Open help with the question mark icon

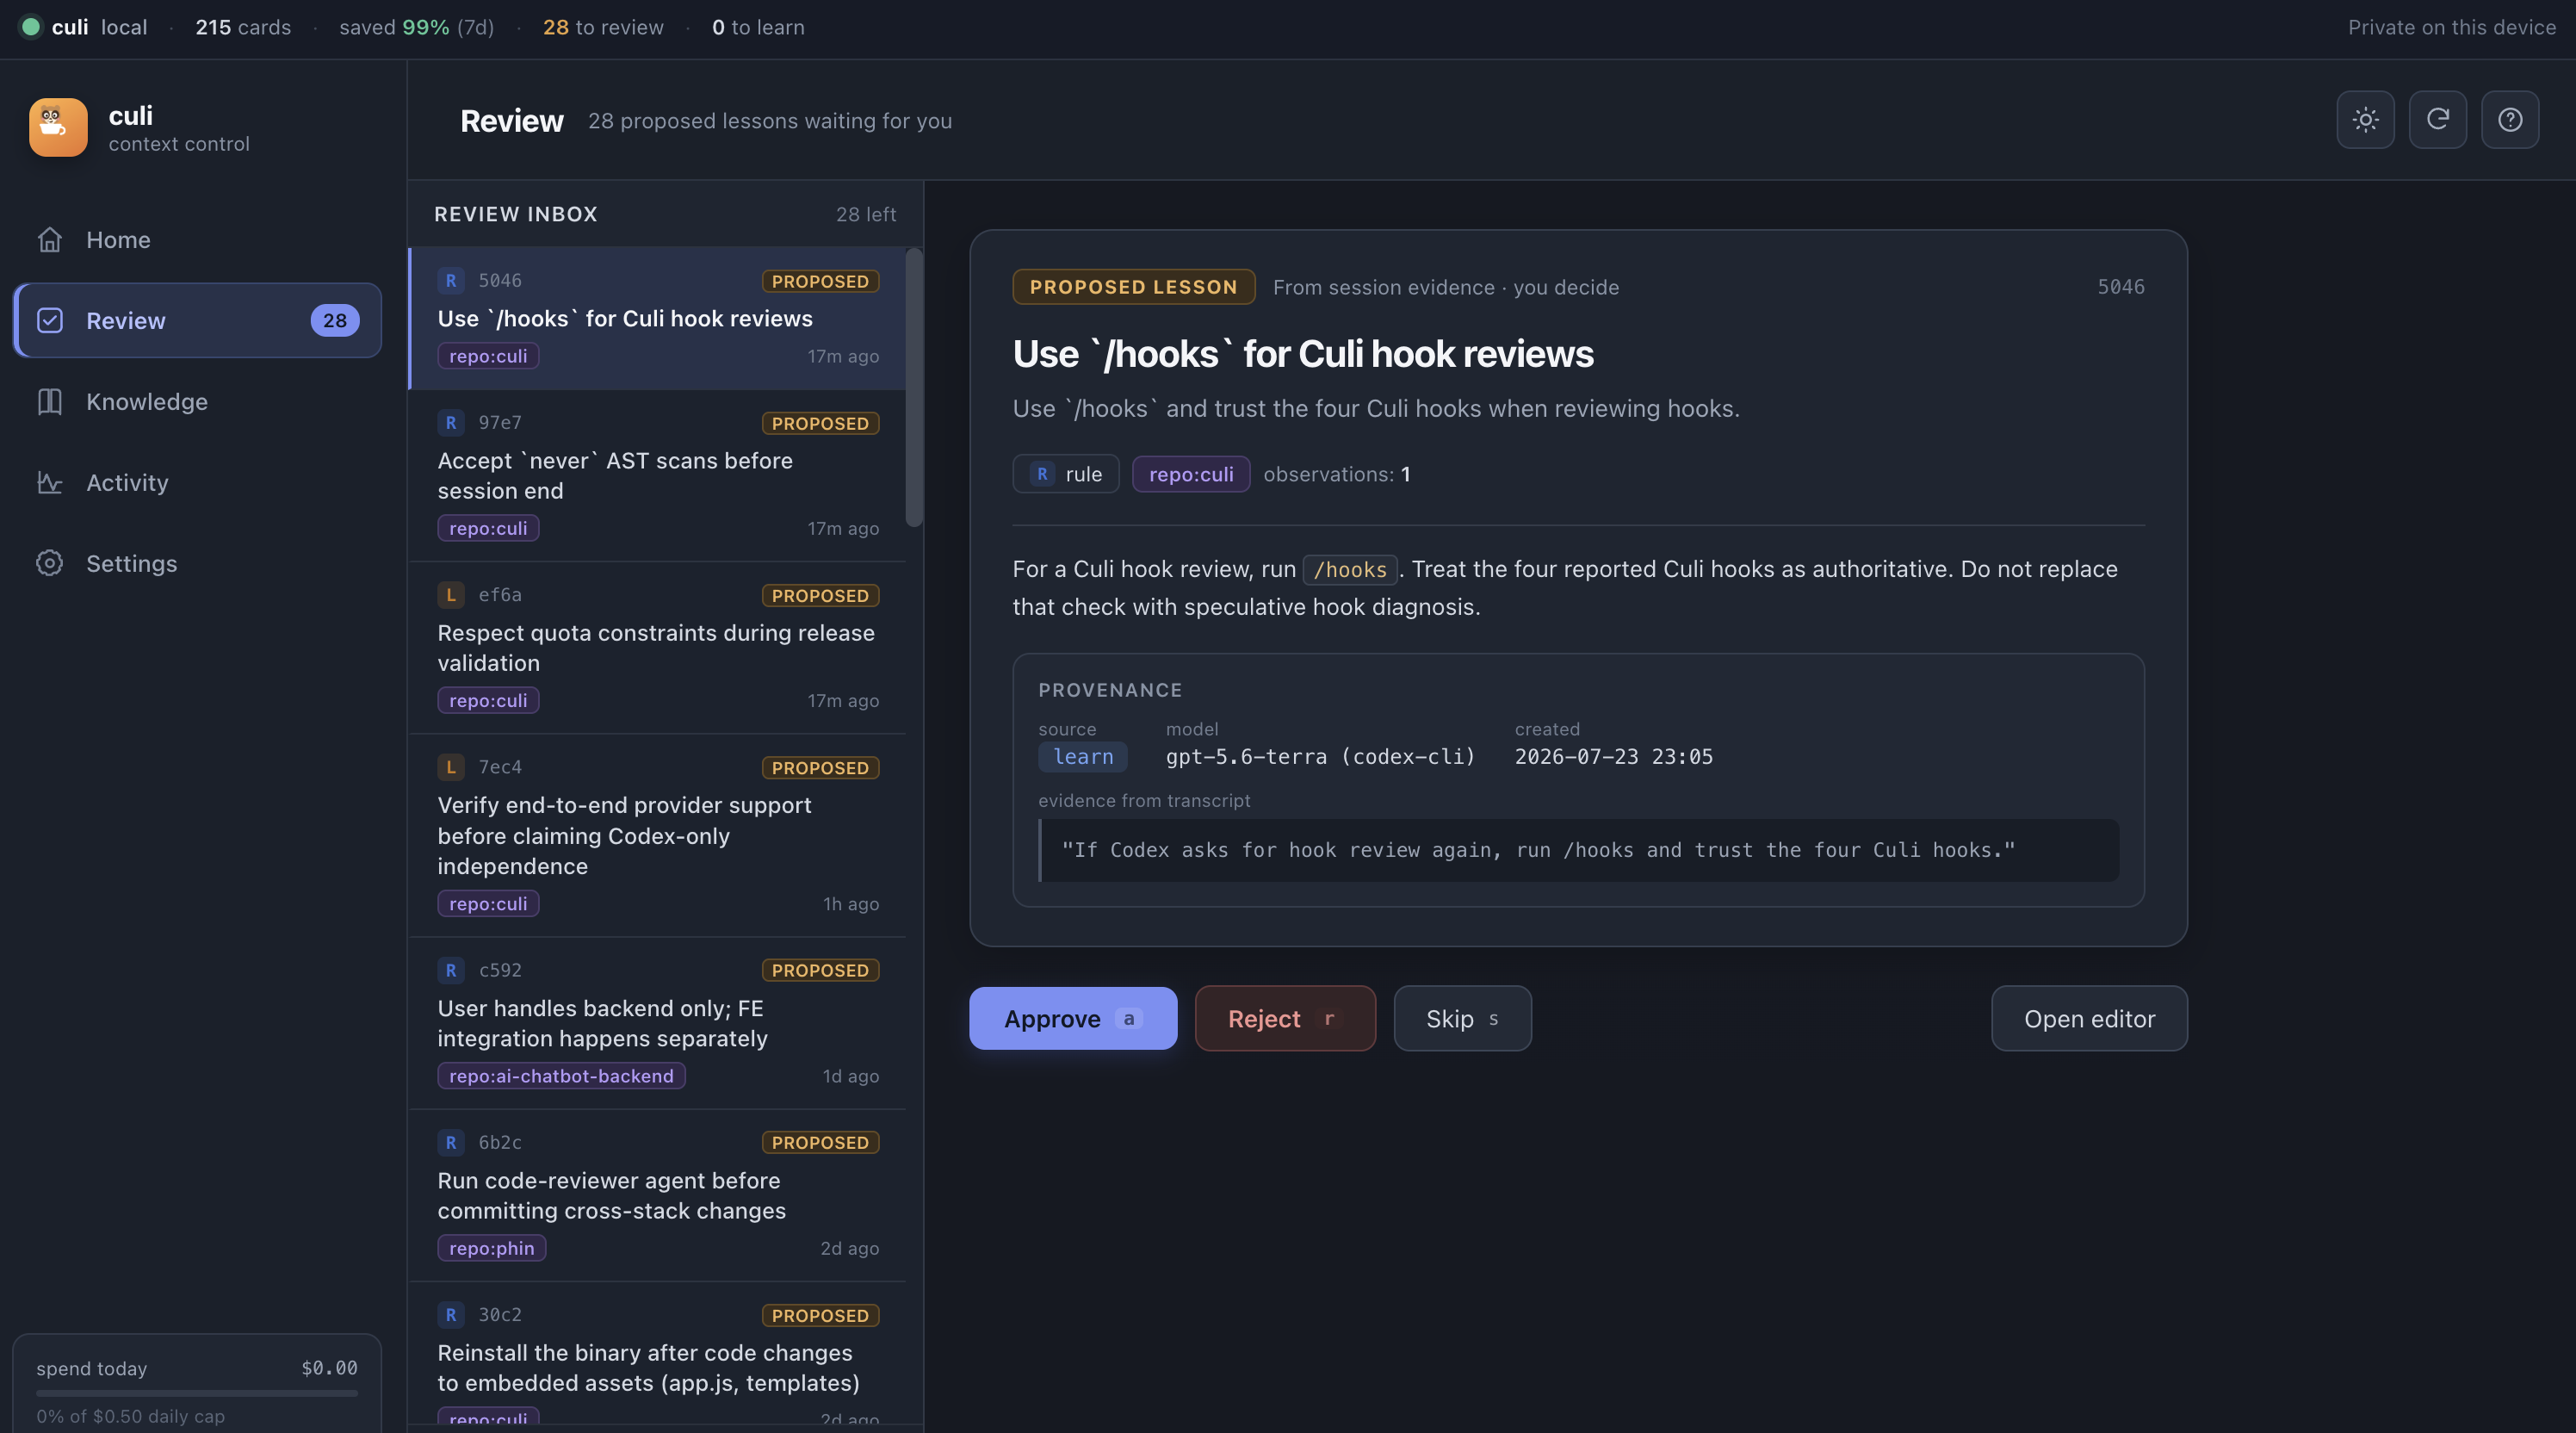tap(2509, 120)
